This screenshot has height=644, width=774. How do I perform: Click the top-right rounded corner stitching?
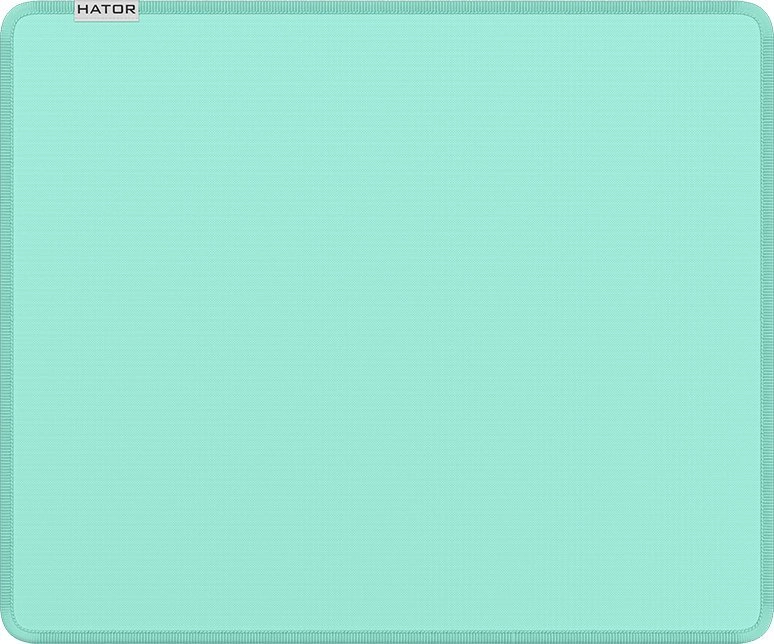click(x=763, y=12)
